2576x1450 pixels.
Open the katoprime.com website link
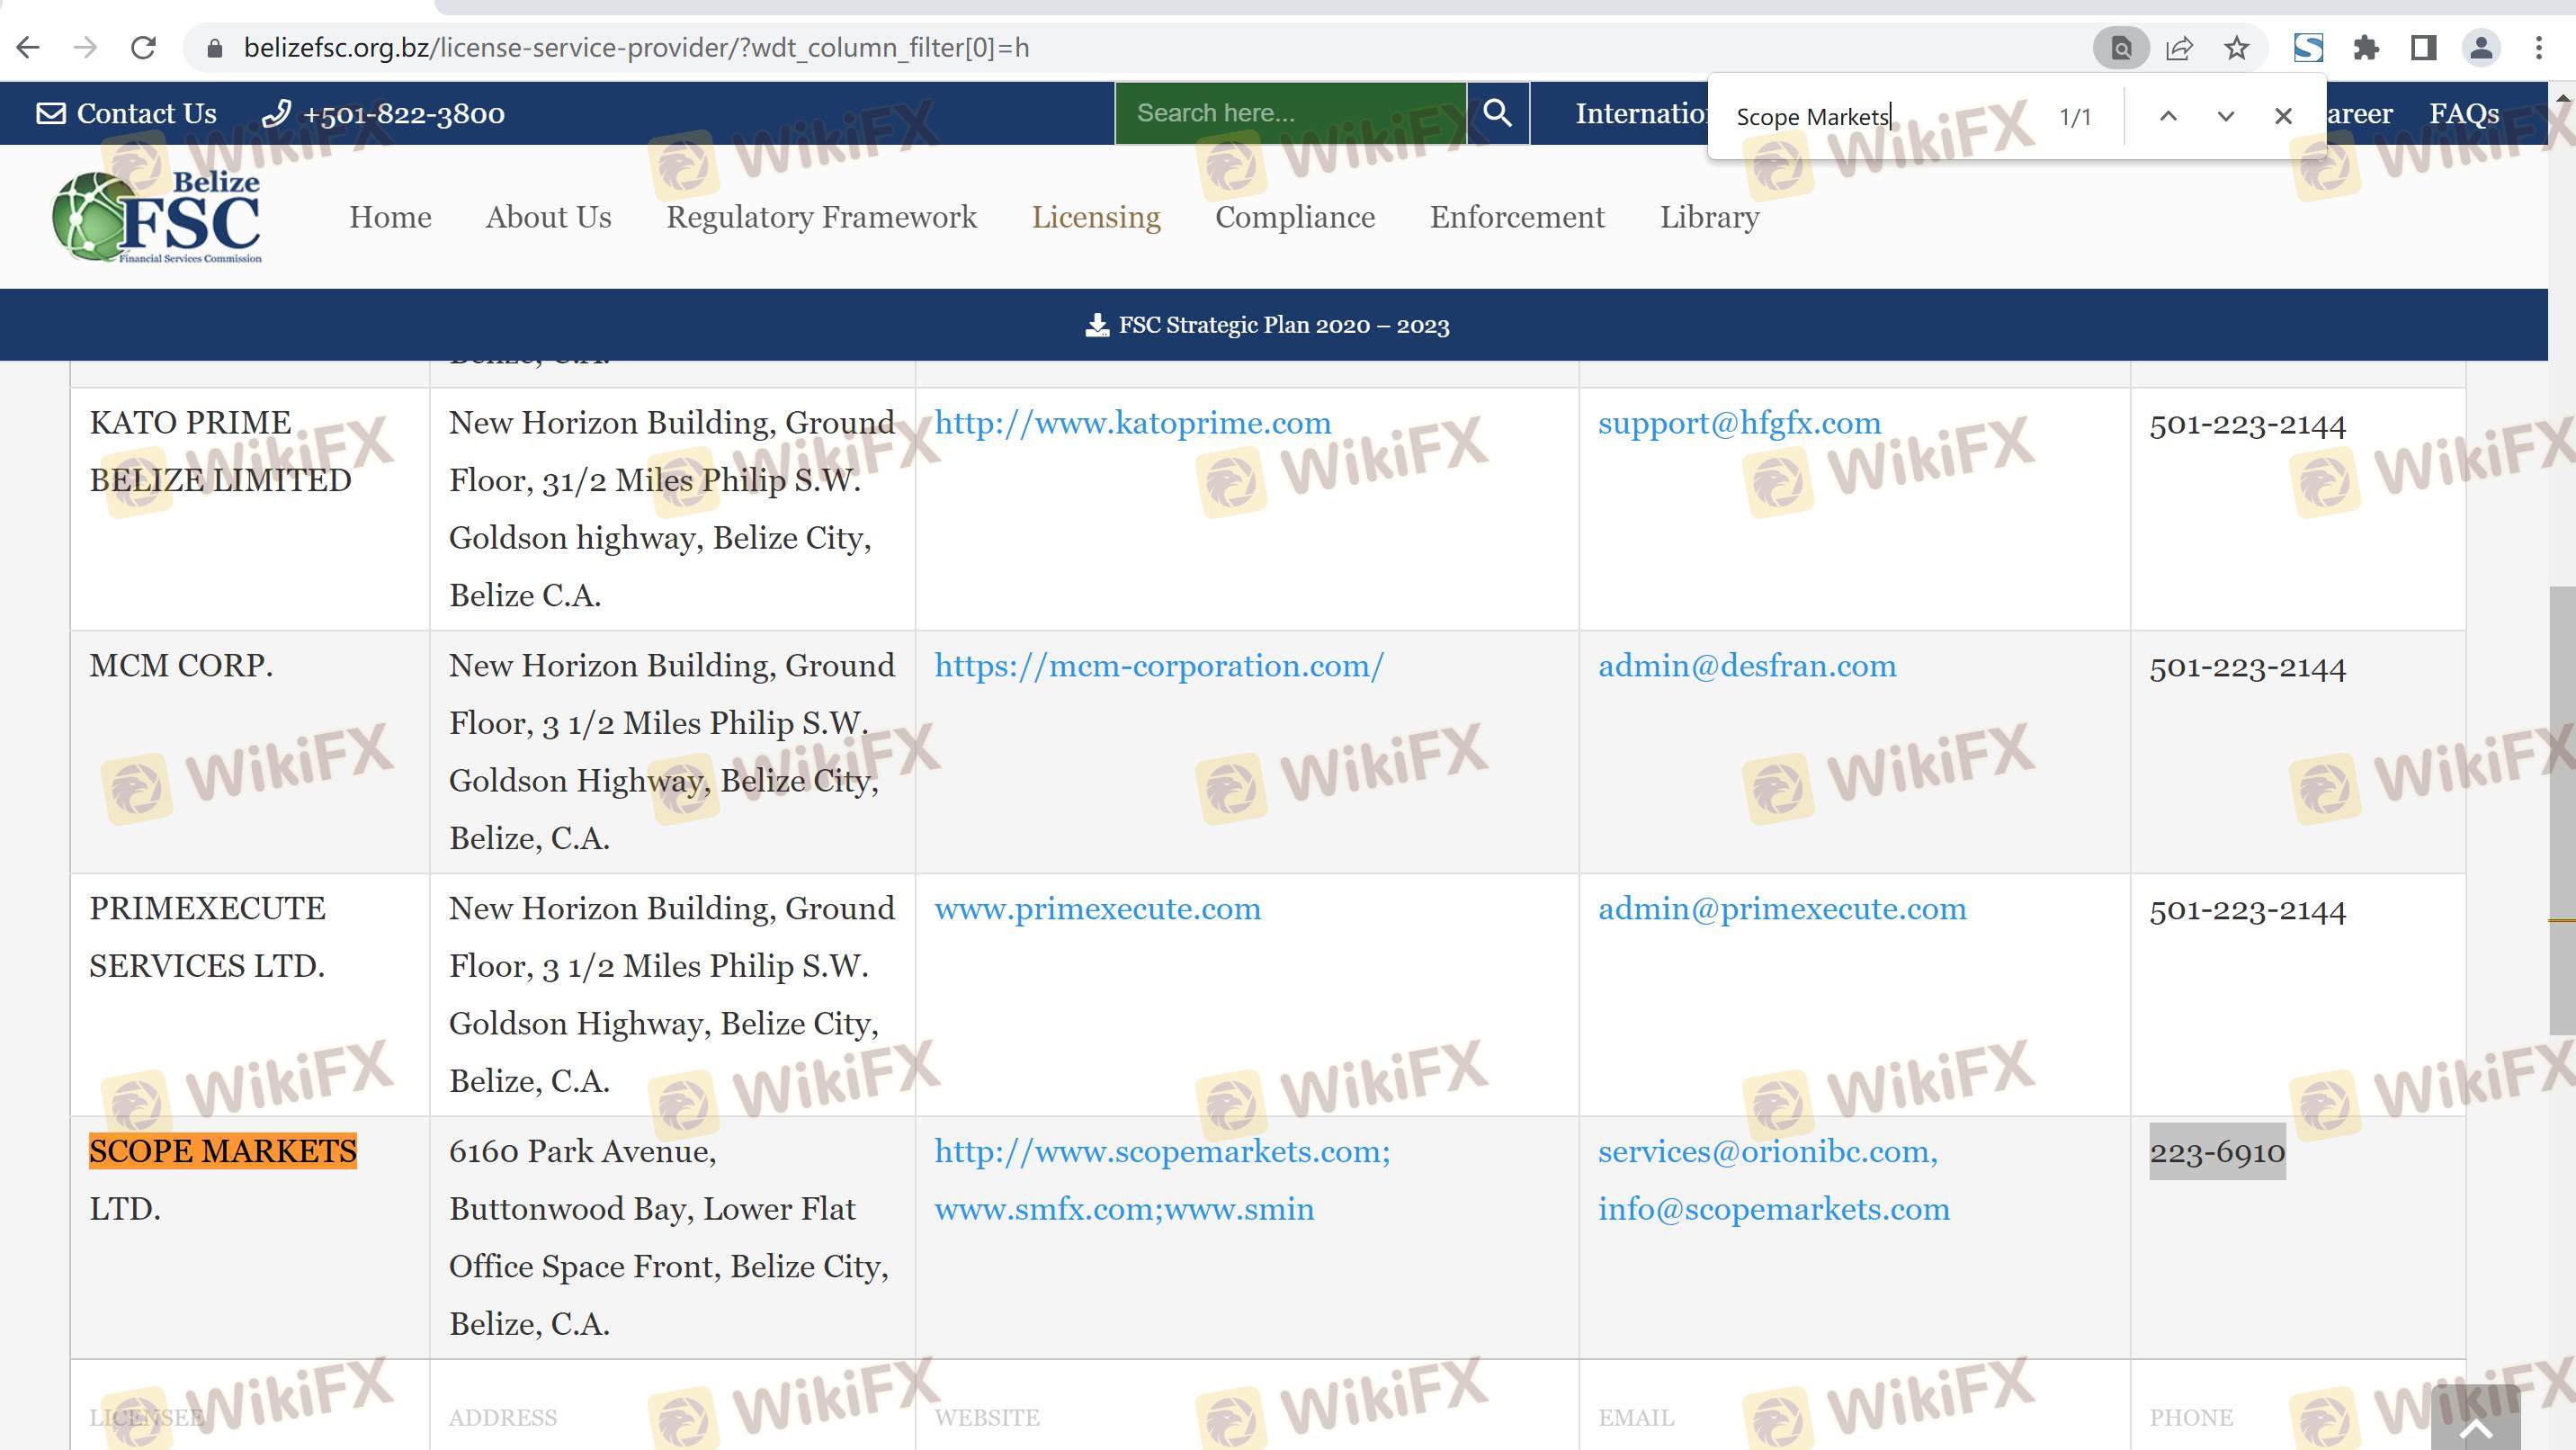click(1132, 423)
